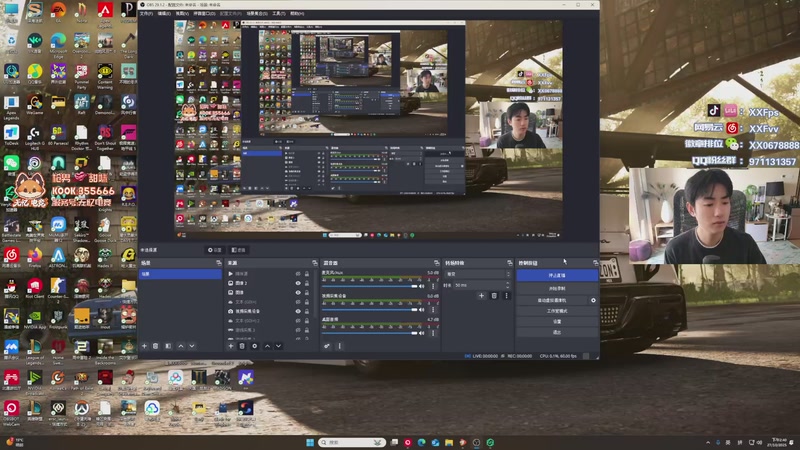The image size is (800, 450).
Task: Add a new scene with the plus icon in Scenes panel
Action: [x=144, y=346]
